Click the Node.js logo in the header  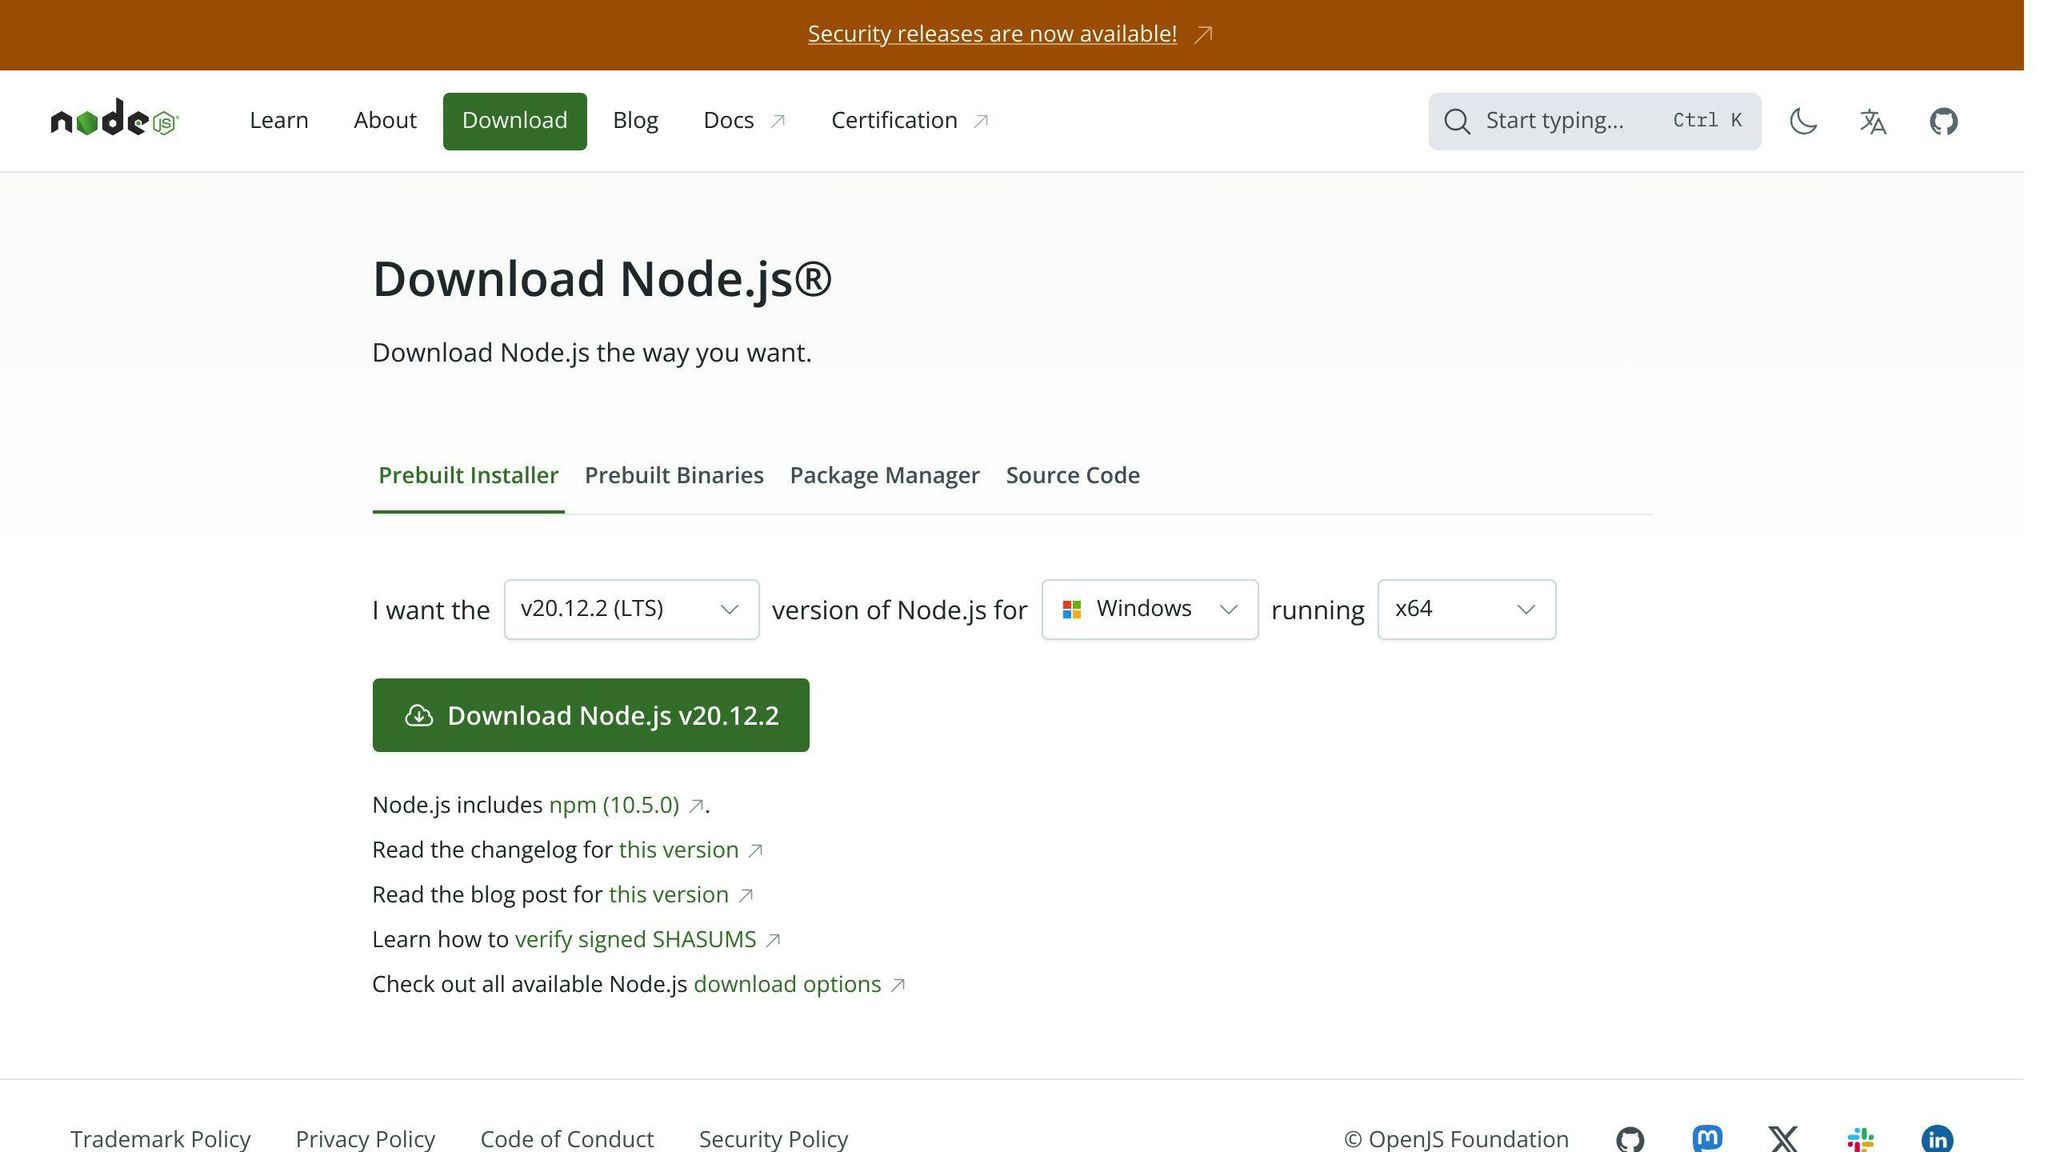pos(114,120)
